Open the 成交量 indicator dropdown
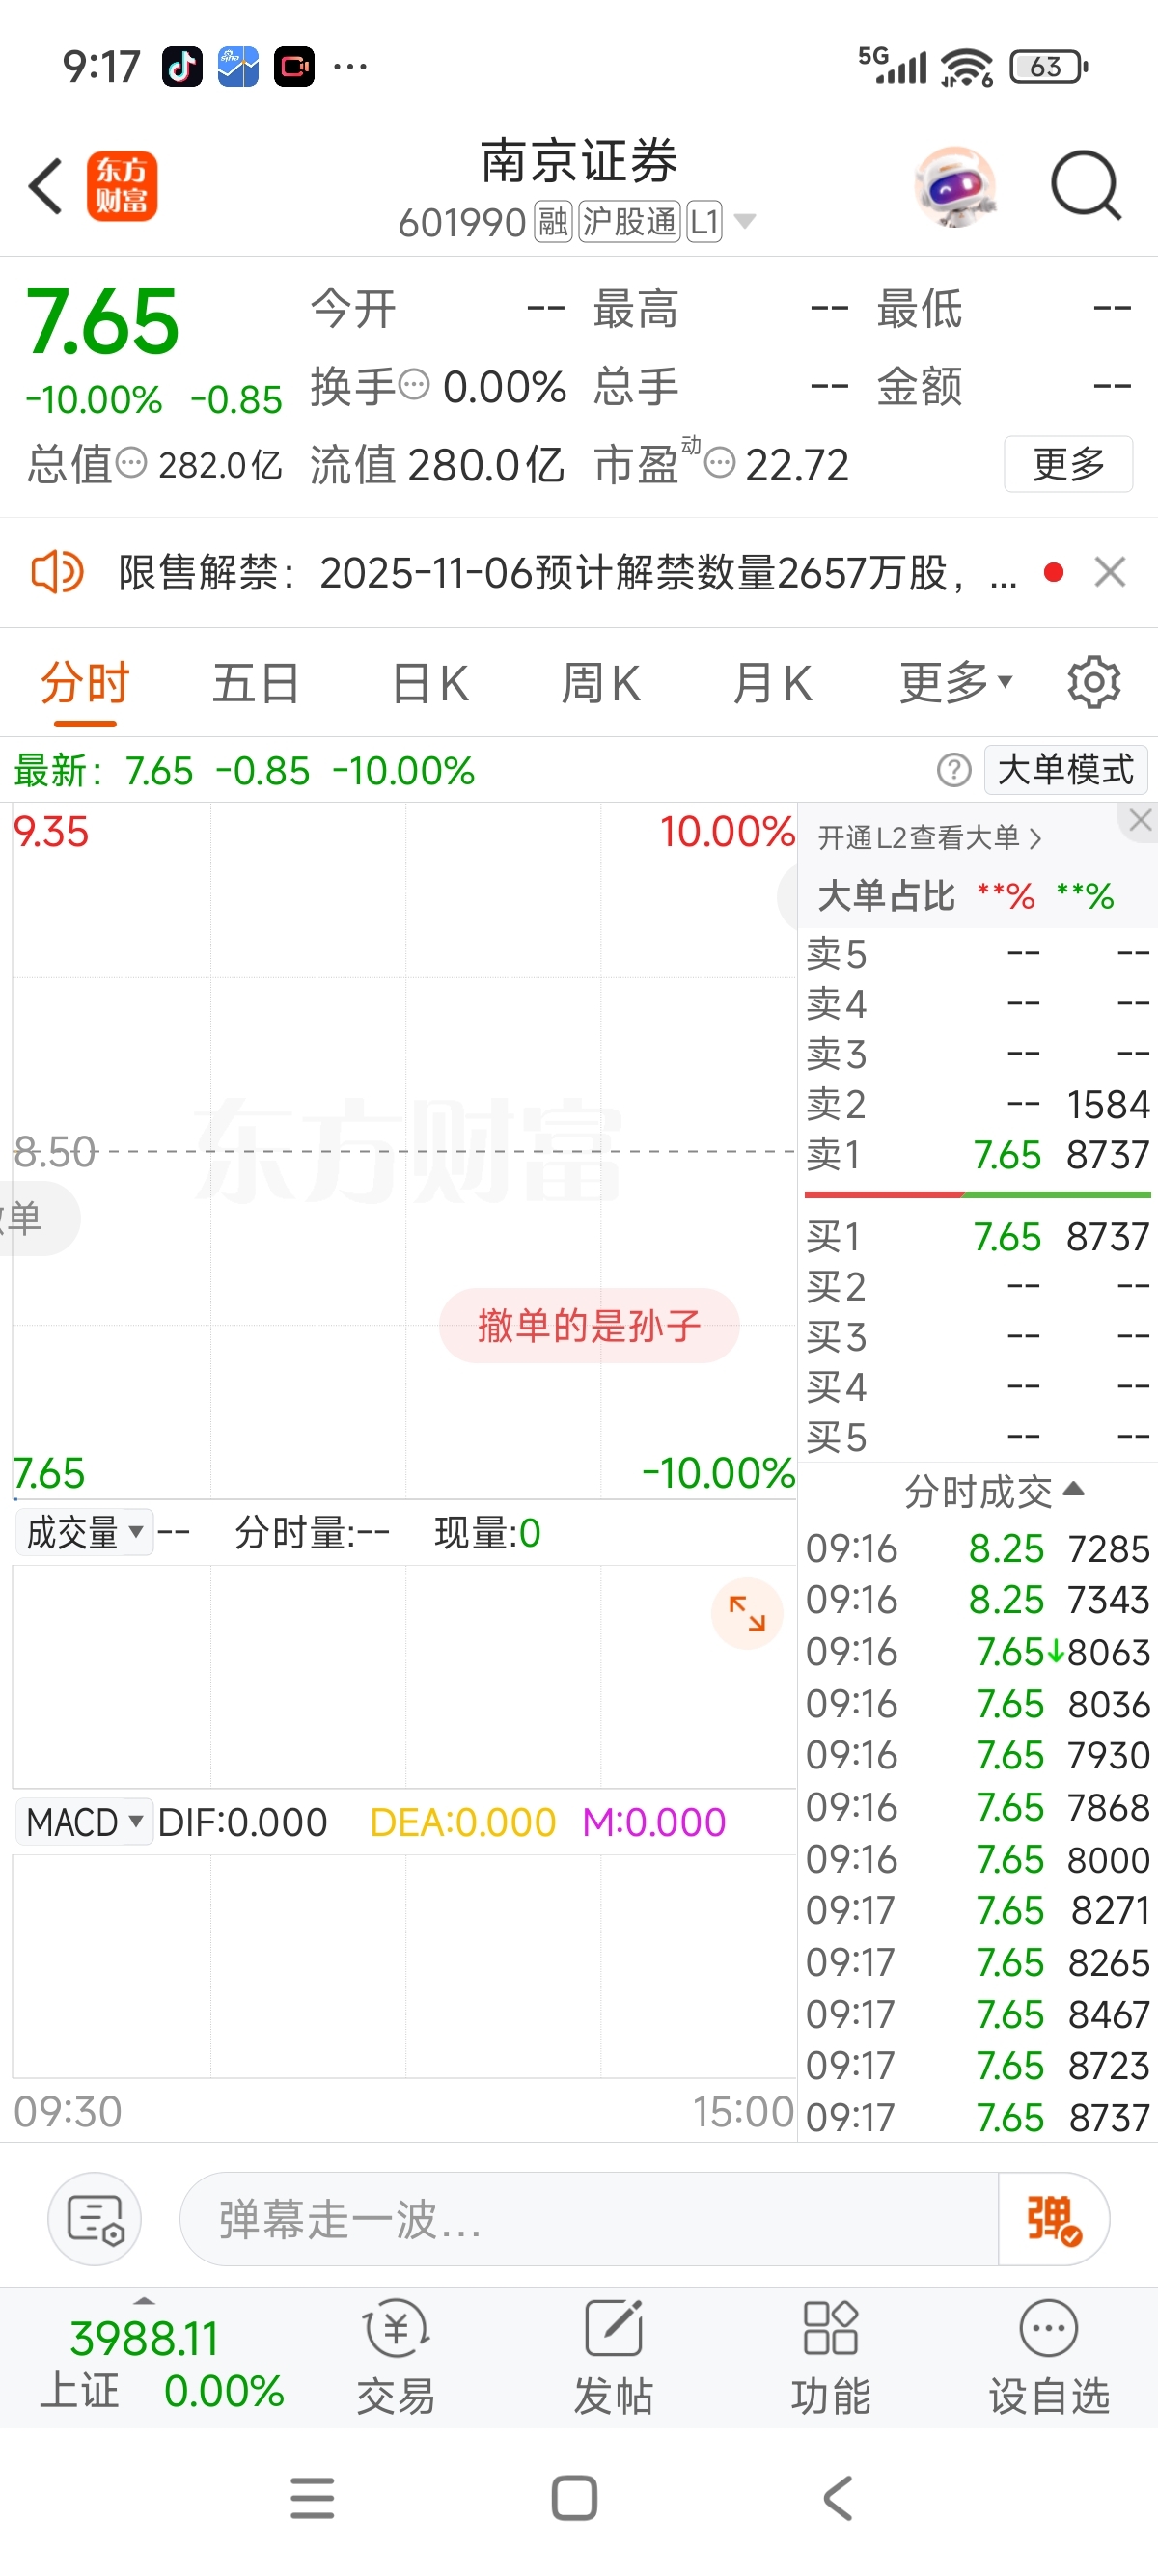The image size is (1158, 2576). point(85,1532)
